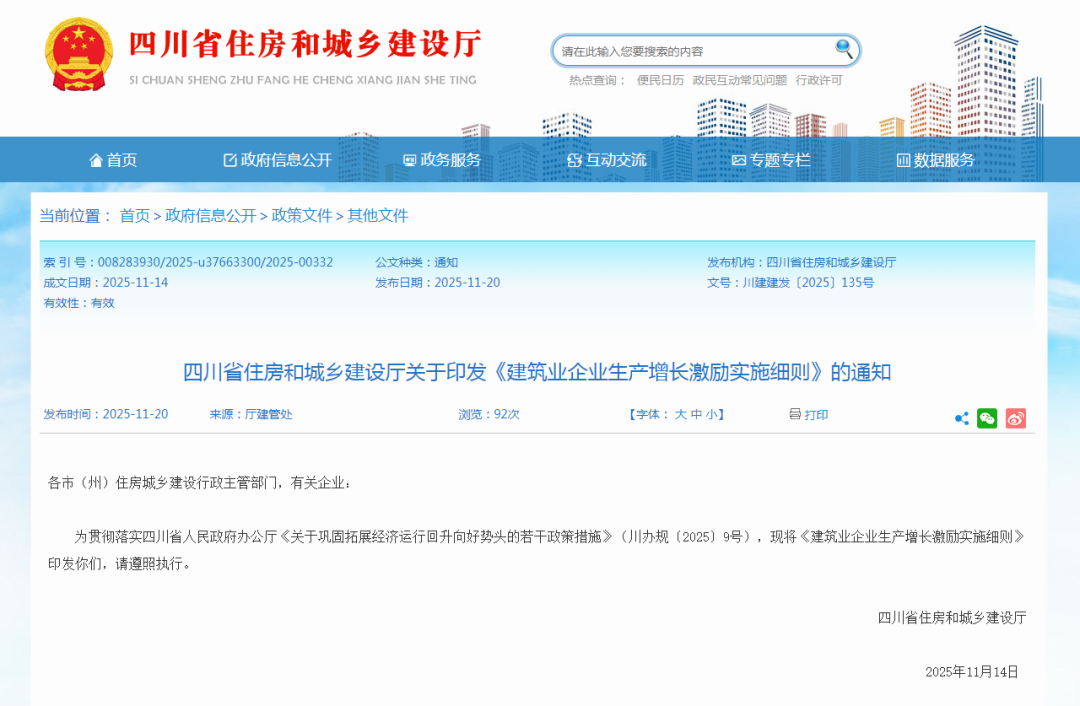The image size is (1080, 706).
Task: Click the search magnifier icon
Action: tap(843, 50)
